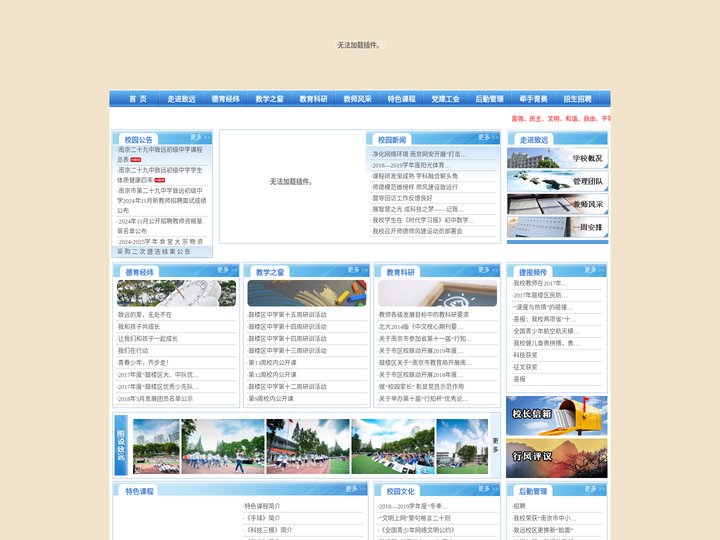The image size is (720, 540).
Task: Select the 校园文化 panel tab
Action: click(400, 491)
